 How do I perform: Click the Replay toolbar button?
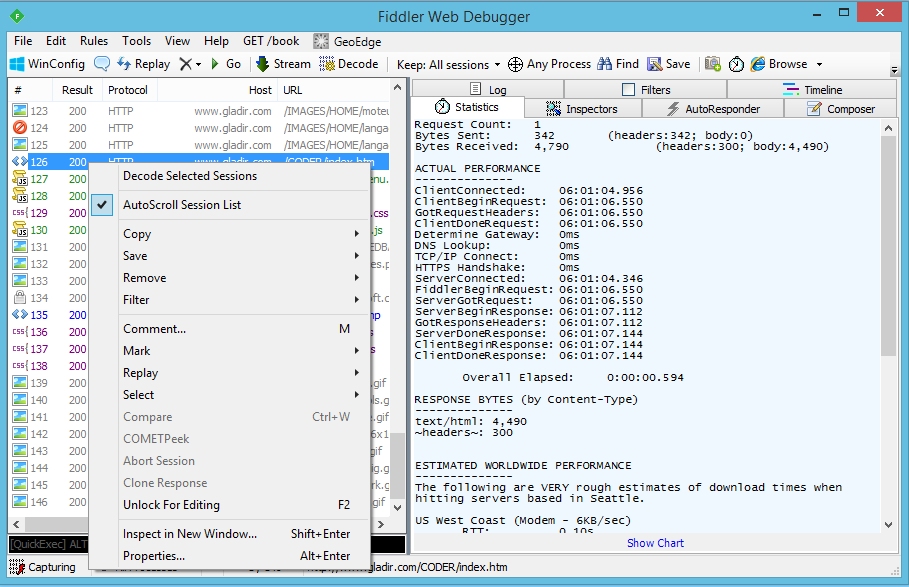pyautogui.click(x=143, y=64)
